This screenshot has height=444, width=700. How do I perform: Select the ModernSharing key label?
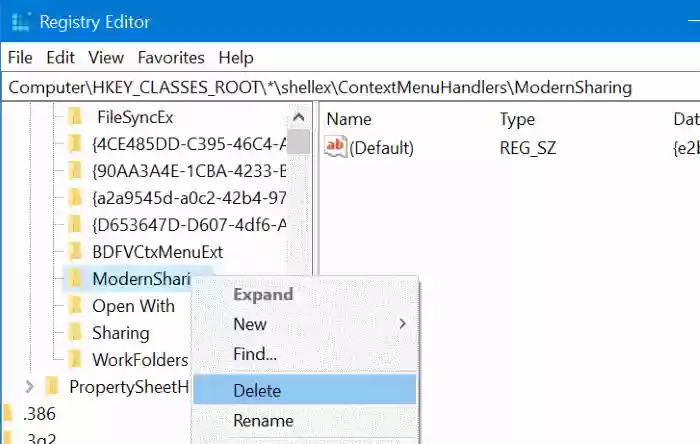[142, 279]
